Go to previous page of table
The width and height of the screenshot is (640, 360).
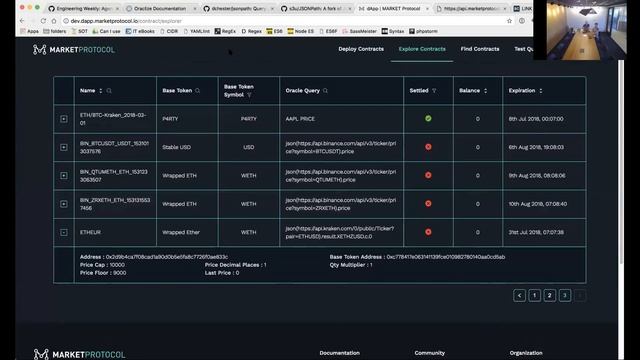(x=520, y=296)
